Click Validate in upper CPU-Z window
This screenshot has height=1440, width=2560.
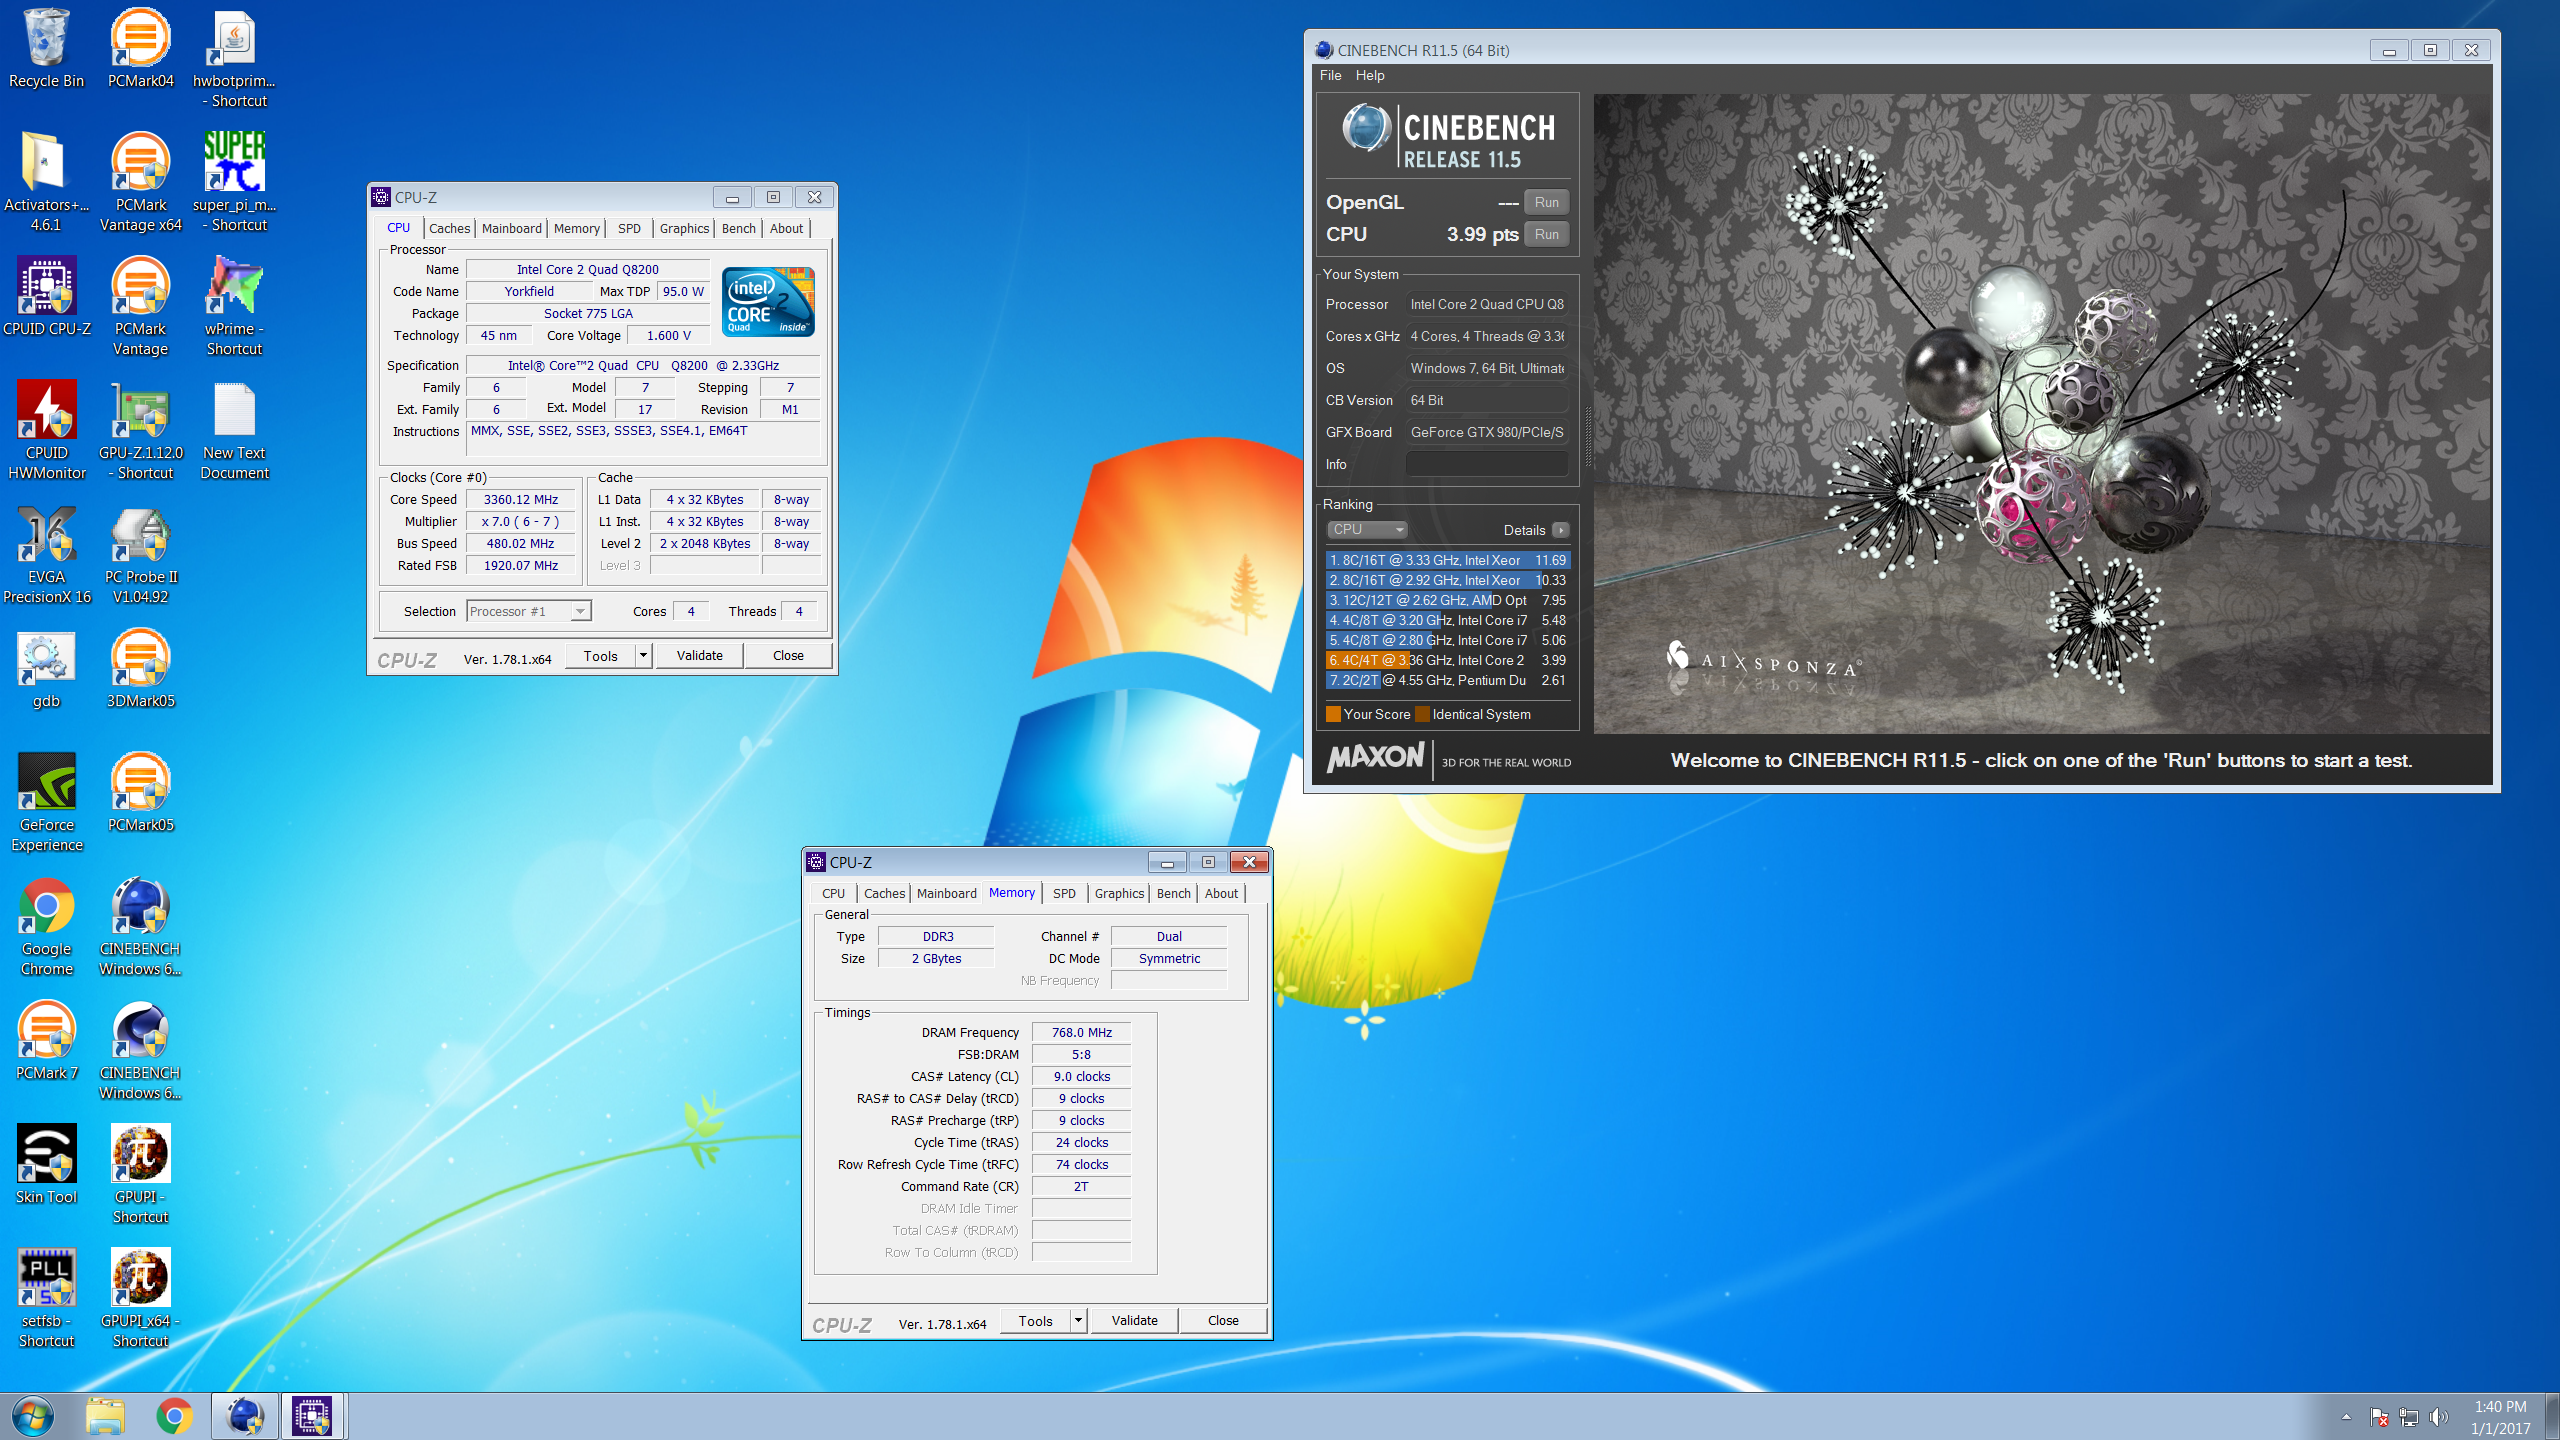(x=699, y=656)
